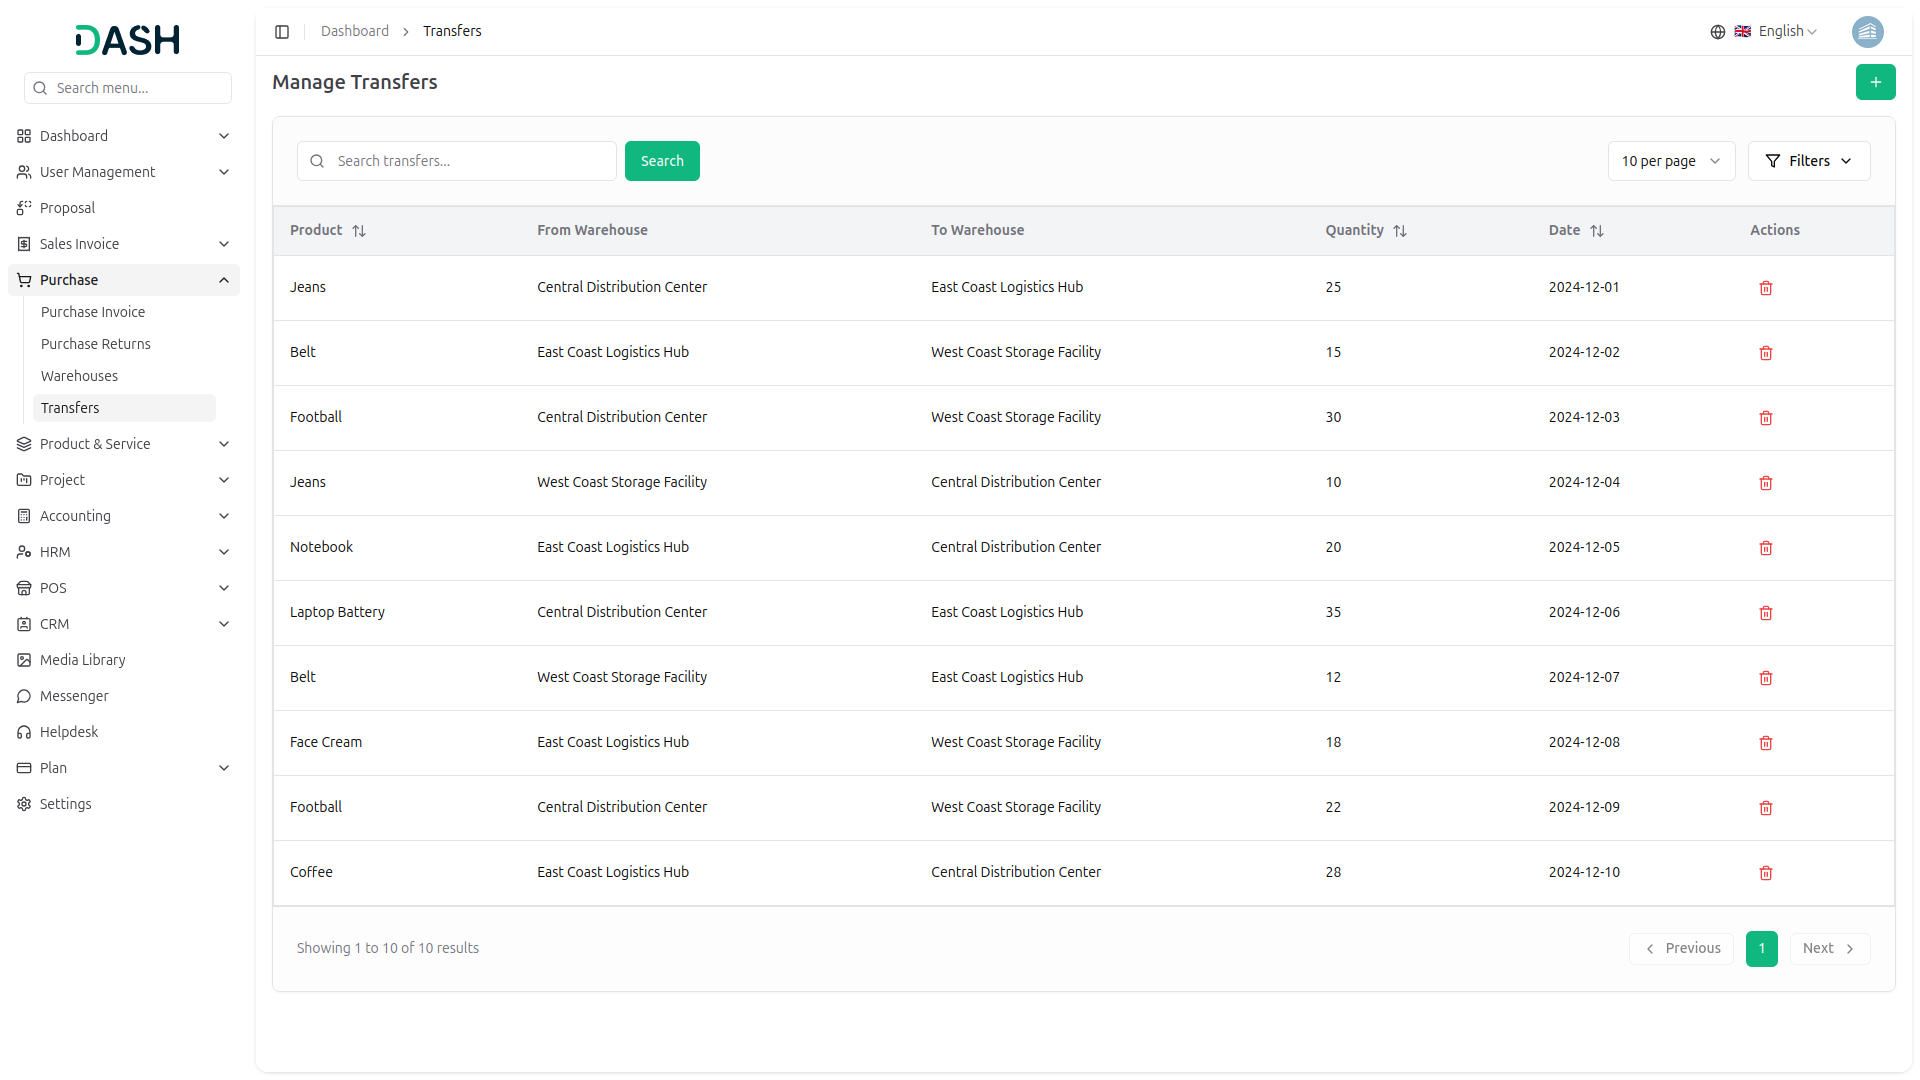Open the 10 per page dropdown
This screenshot has height=1080, width=1920.
tap(1670, 161)
